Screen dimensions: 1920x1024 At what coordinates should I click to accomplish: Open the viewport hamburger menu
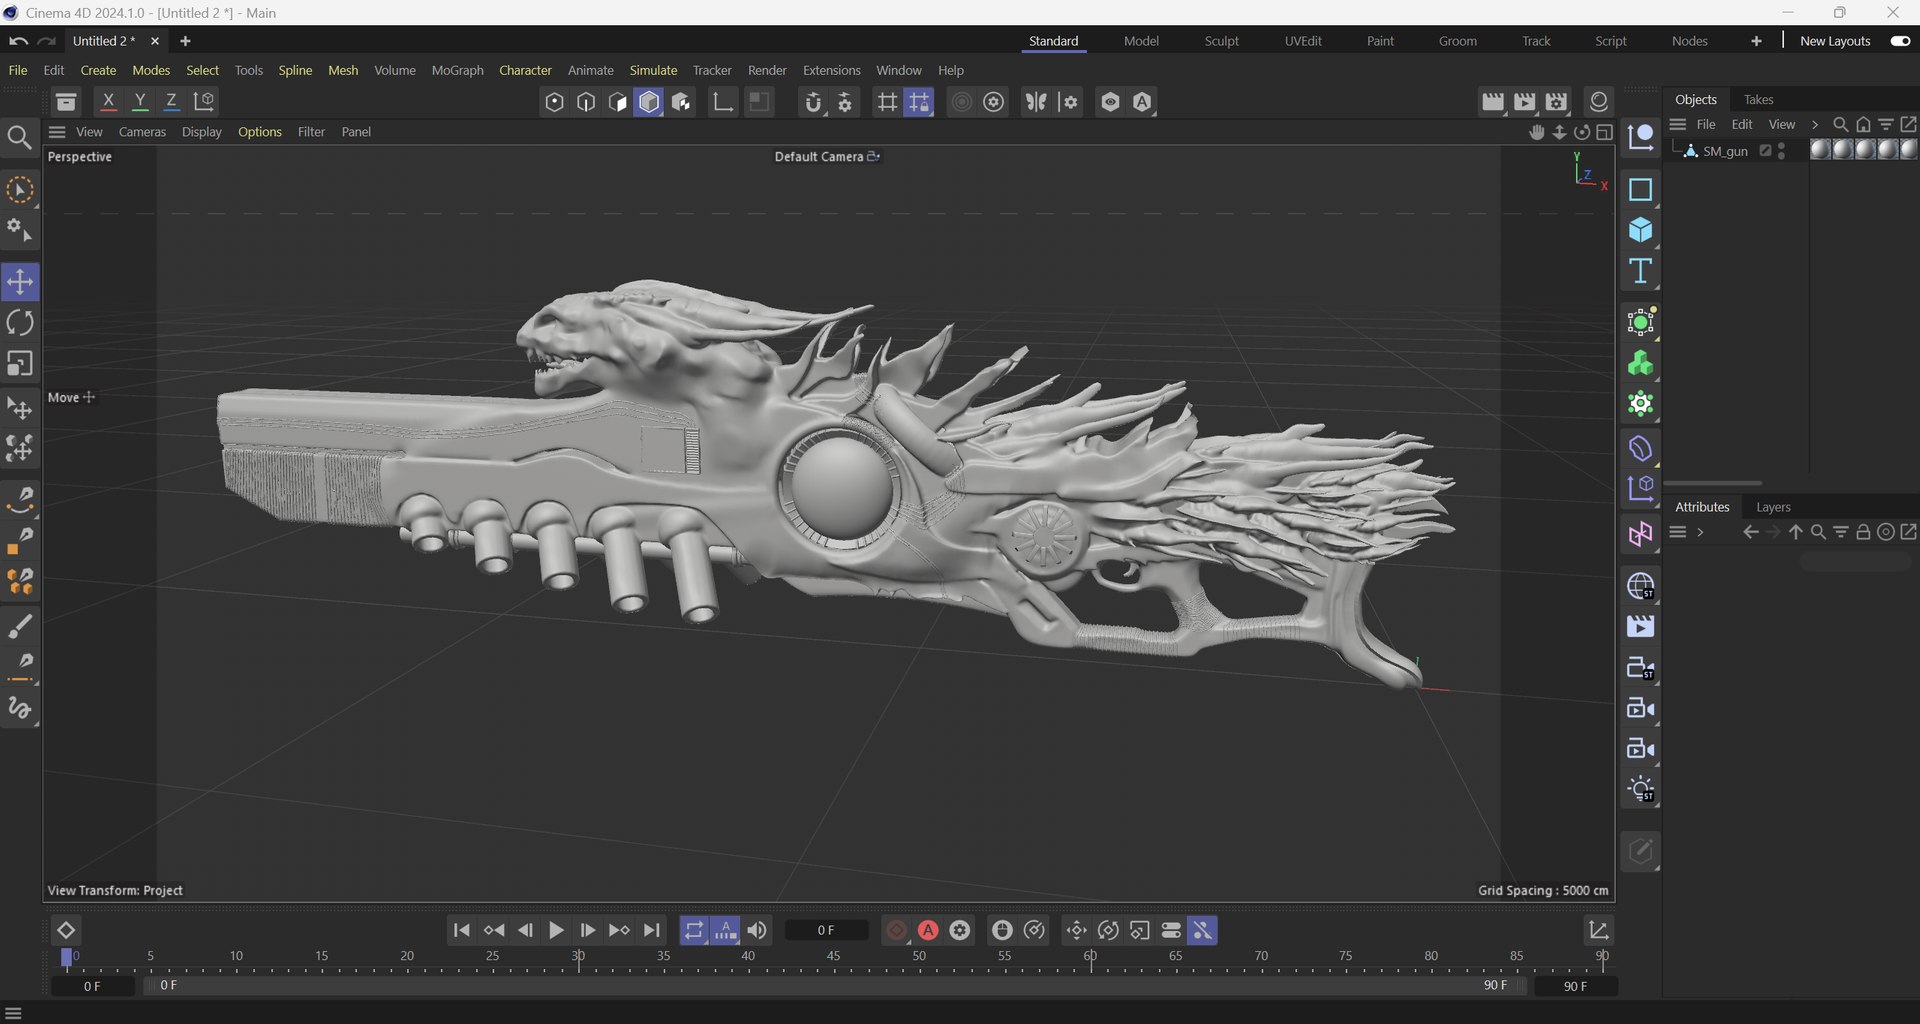pyautogui.click(x=57, y=132)
